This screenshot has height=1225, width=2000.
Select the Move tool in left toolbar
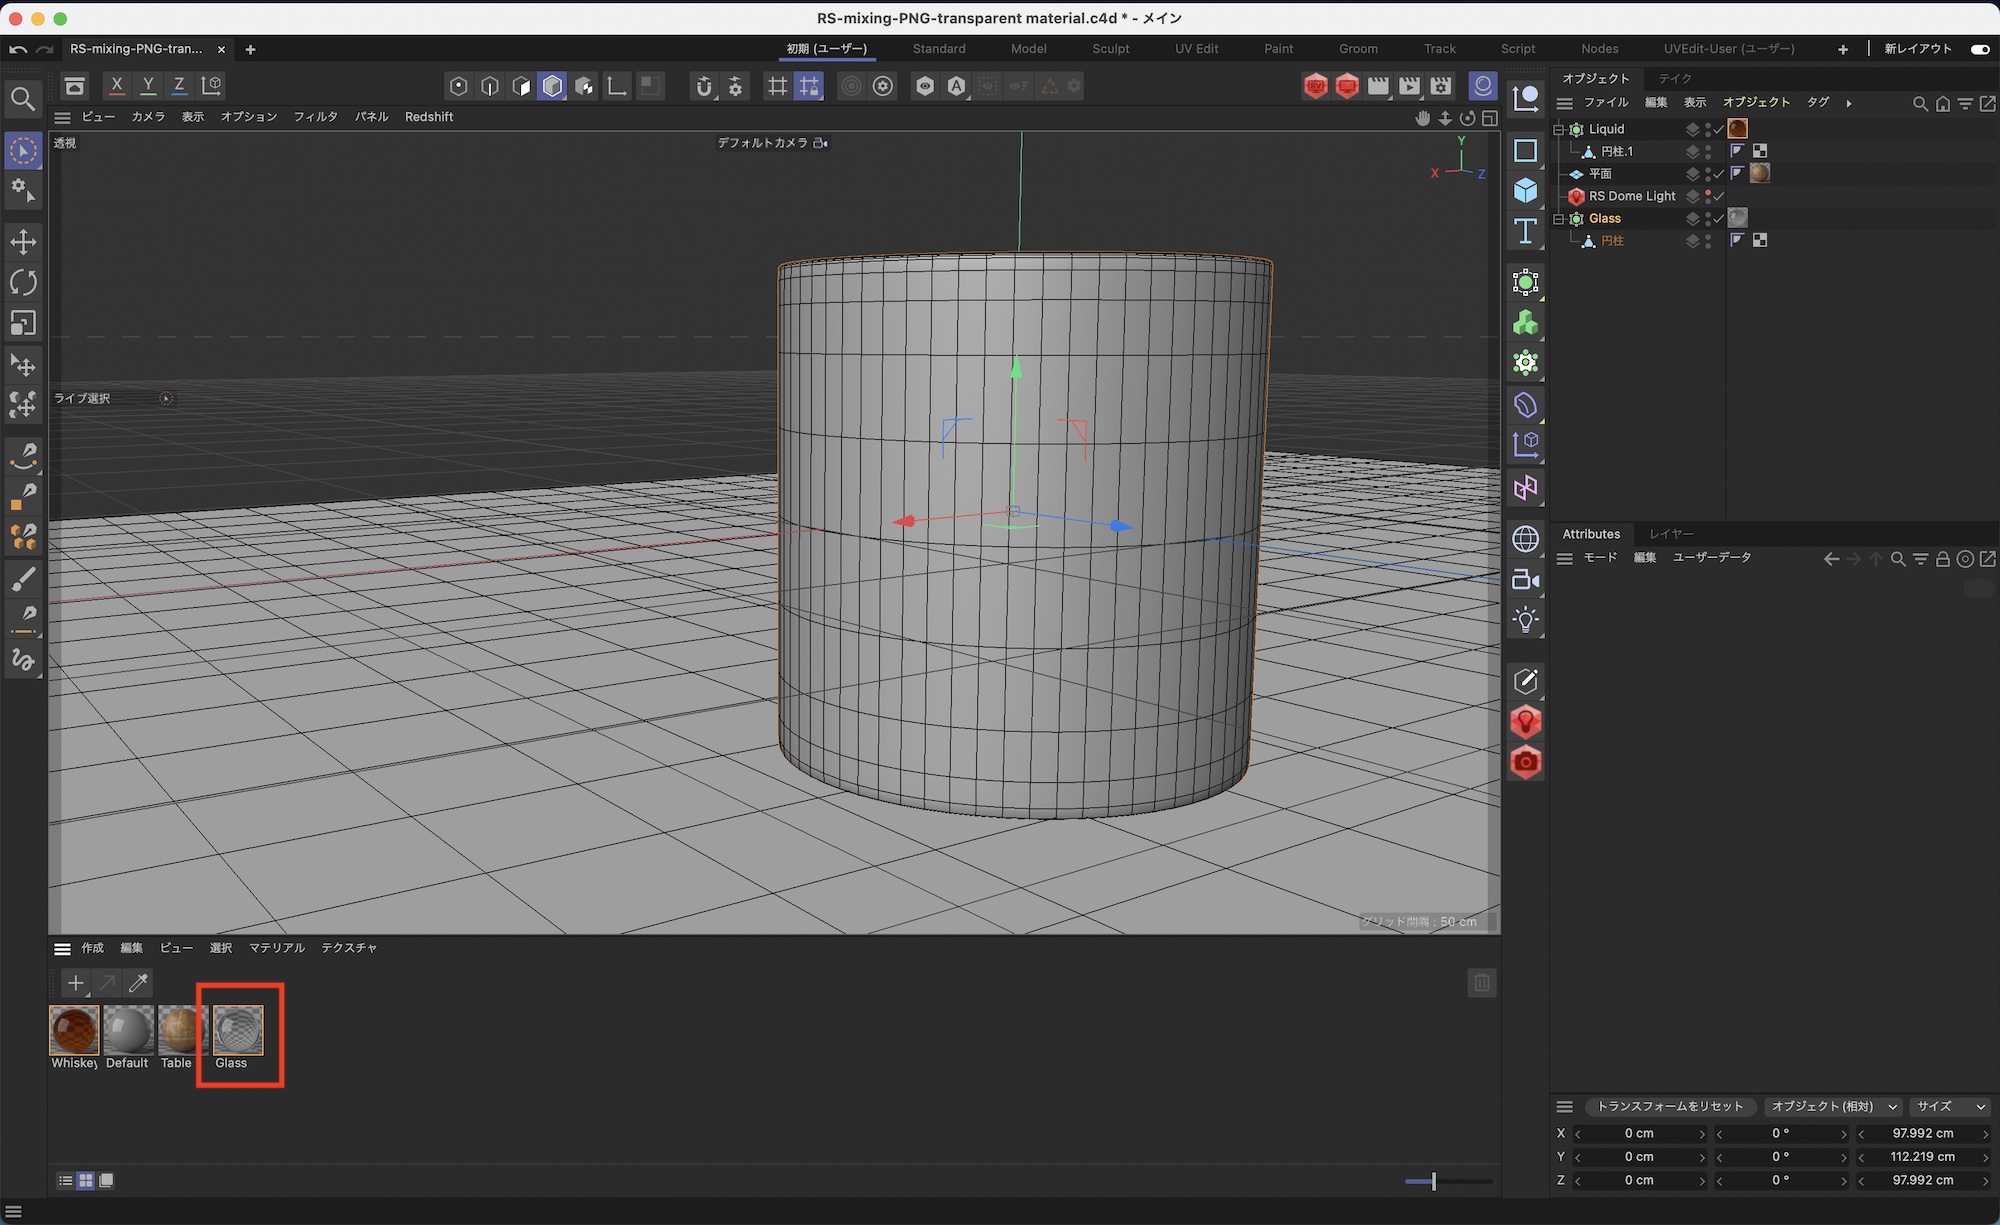tap(23, 242)
